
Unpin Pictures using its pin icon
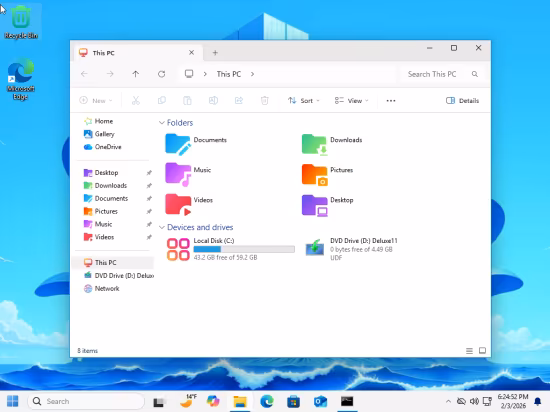[x=149, y=211]
